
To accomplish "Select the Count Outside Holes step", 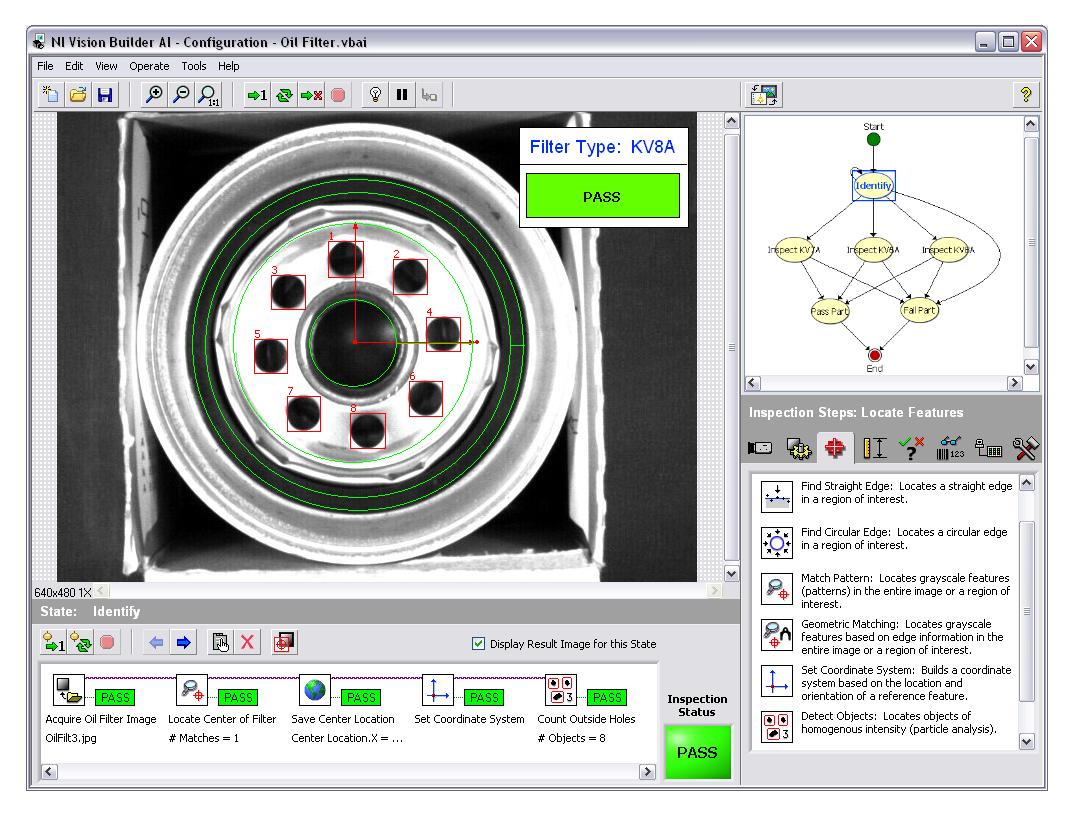I will 586,709.
